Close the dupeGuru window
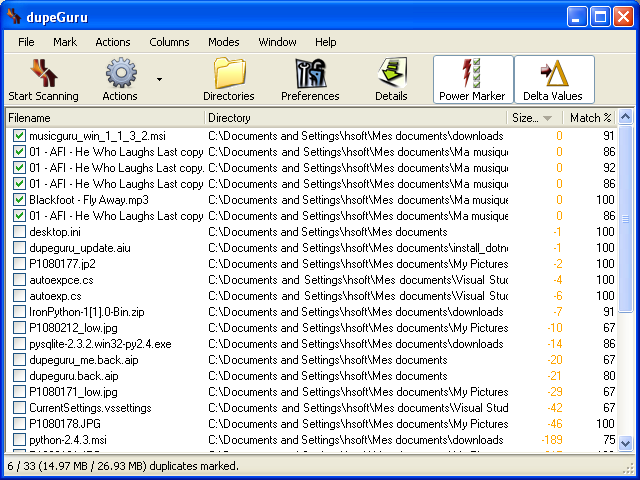 623,17
